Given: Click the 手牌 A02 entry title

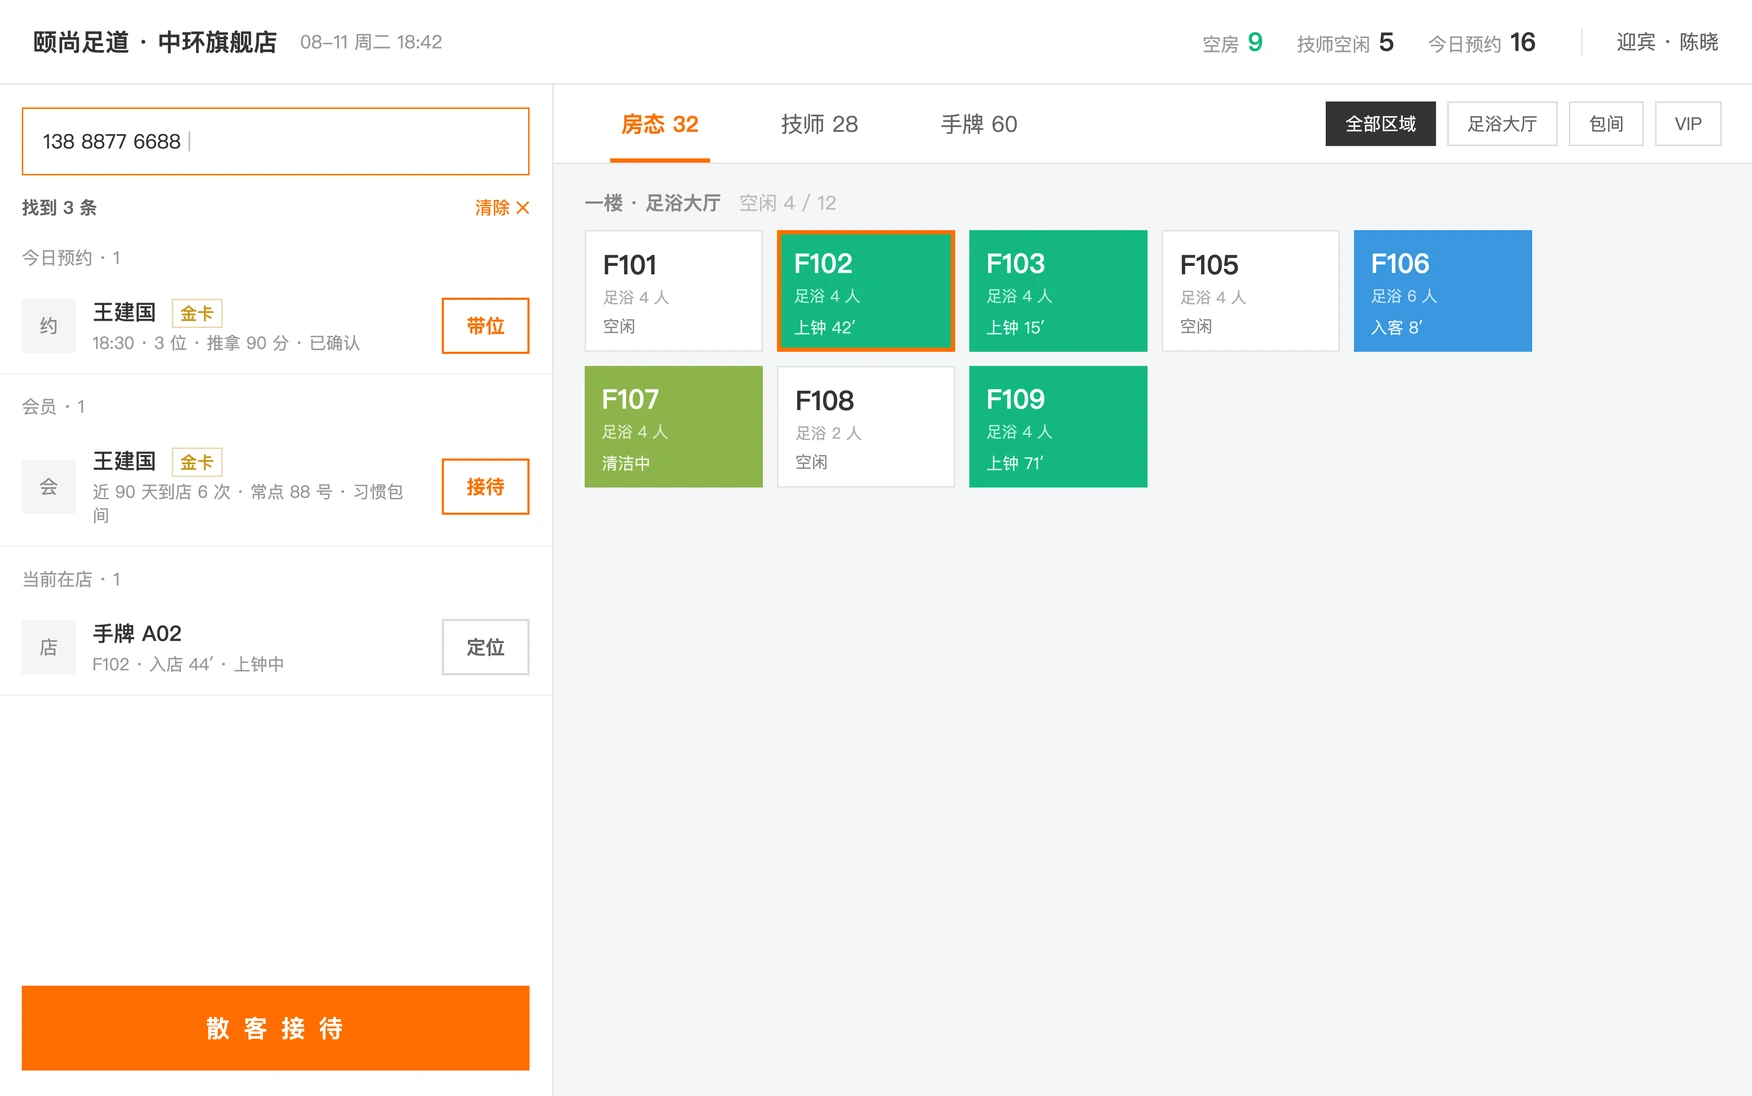Looking at the screenshot, I should [x=137, y=634].
